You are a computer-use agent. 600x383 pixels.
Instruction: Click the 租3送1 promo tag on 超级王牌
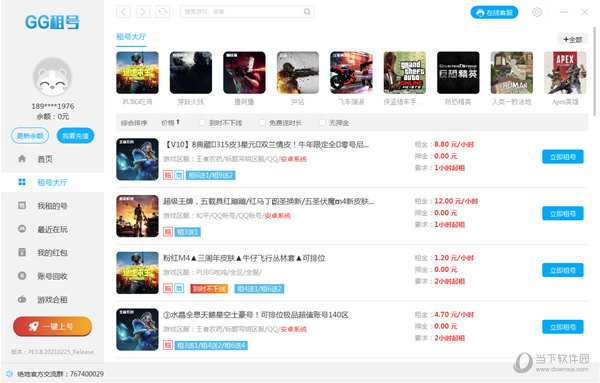click(188, 232)
